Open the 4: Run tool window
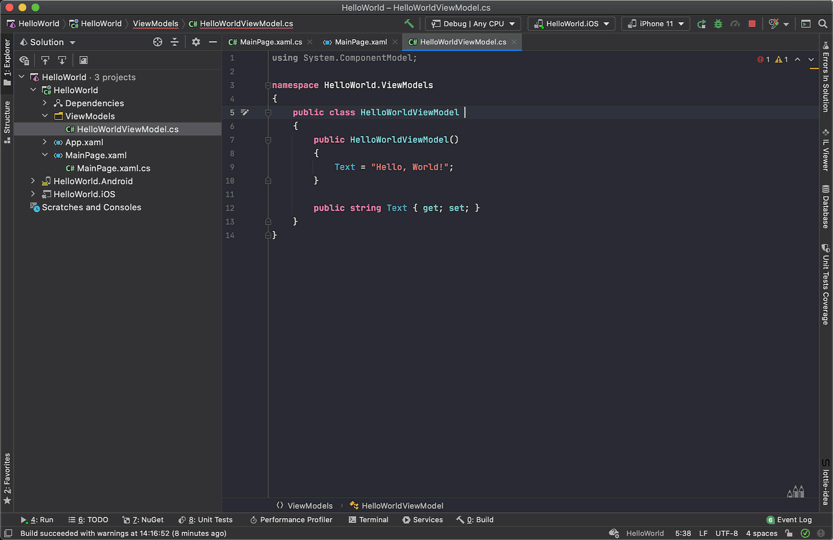This screenshot has width=833, height=540. pyautogui.click(x=37, y=520)
